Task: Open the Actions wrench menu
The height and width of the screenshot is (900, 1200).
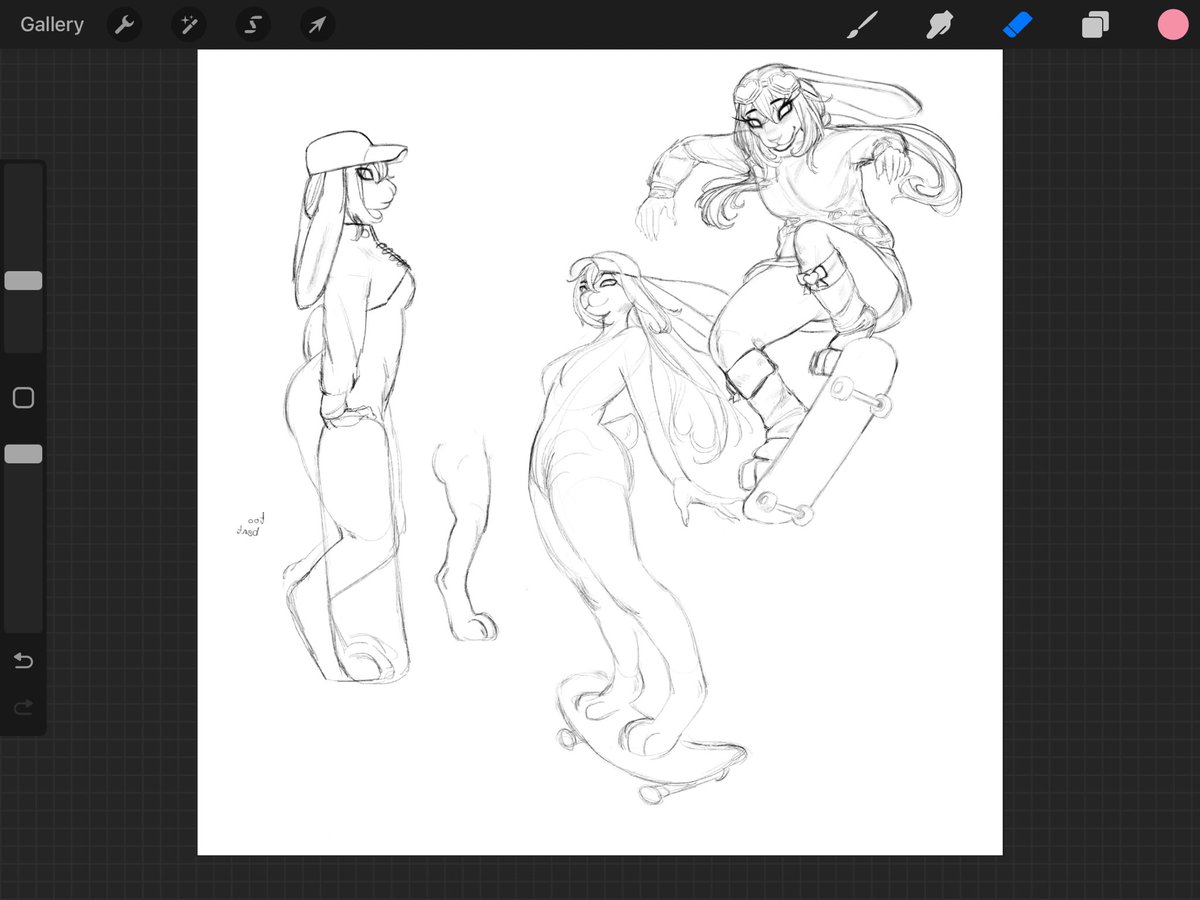Action: tap(124, 25)
